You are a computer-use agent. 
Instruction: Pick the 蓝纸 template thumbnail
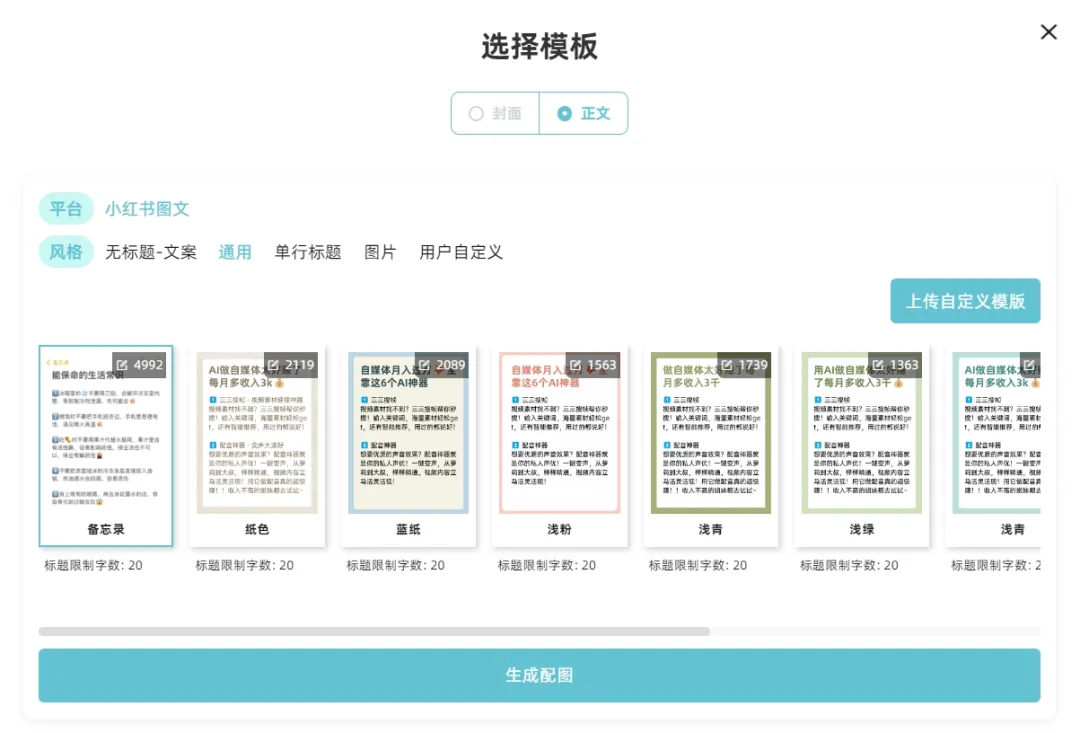click(408, 445)
